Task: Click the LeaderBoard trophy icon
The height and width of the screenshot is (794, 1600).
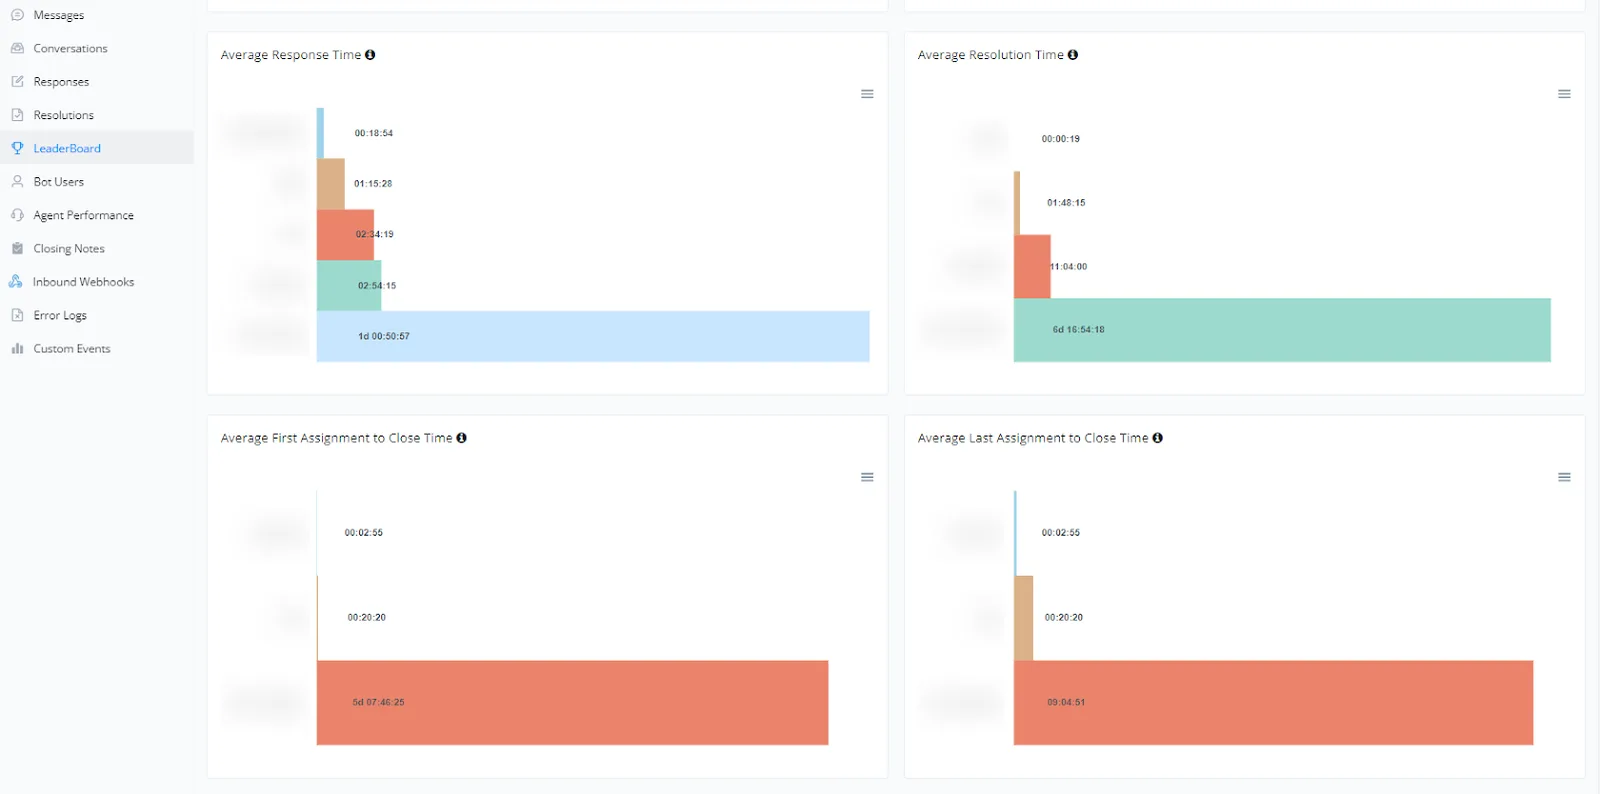Action: coord(17,148)
